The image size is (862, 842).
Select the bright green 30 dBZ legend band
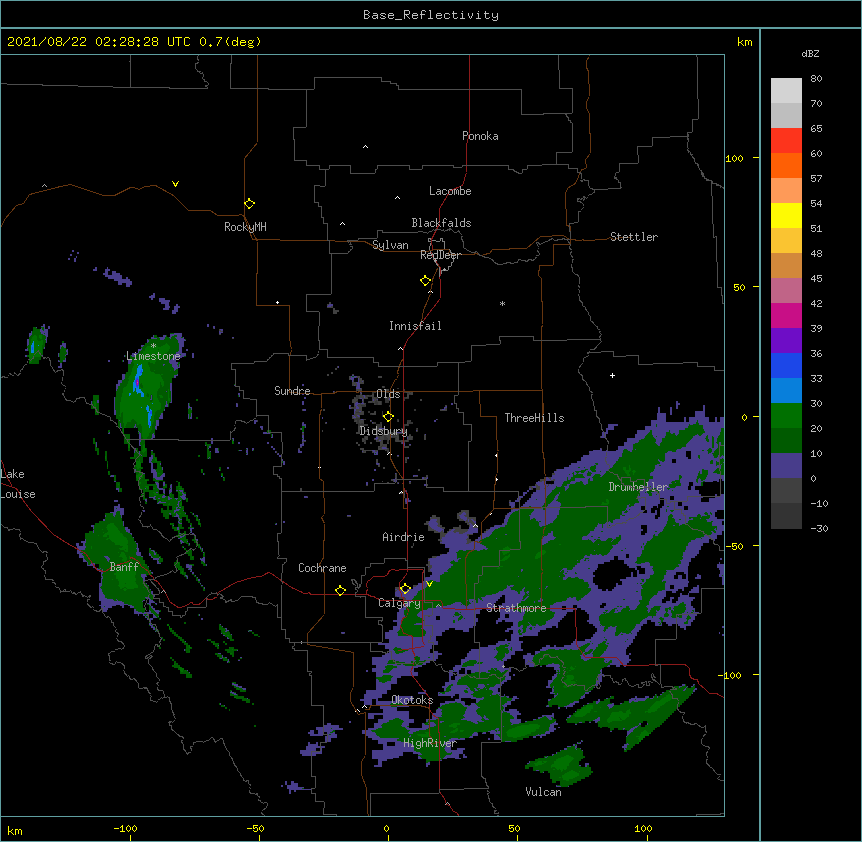786,416
